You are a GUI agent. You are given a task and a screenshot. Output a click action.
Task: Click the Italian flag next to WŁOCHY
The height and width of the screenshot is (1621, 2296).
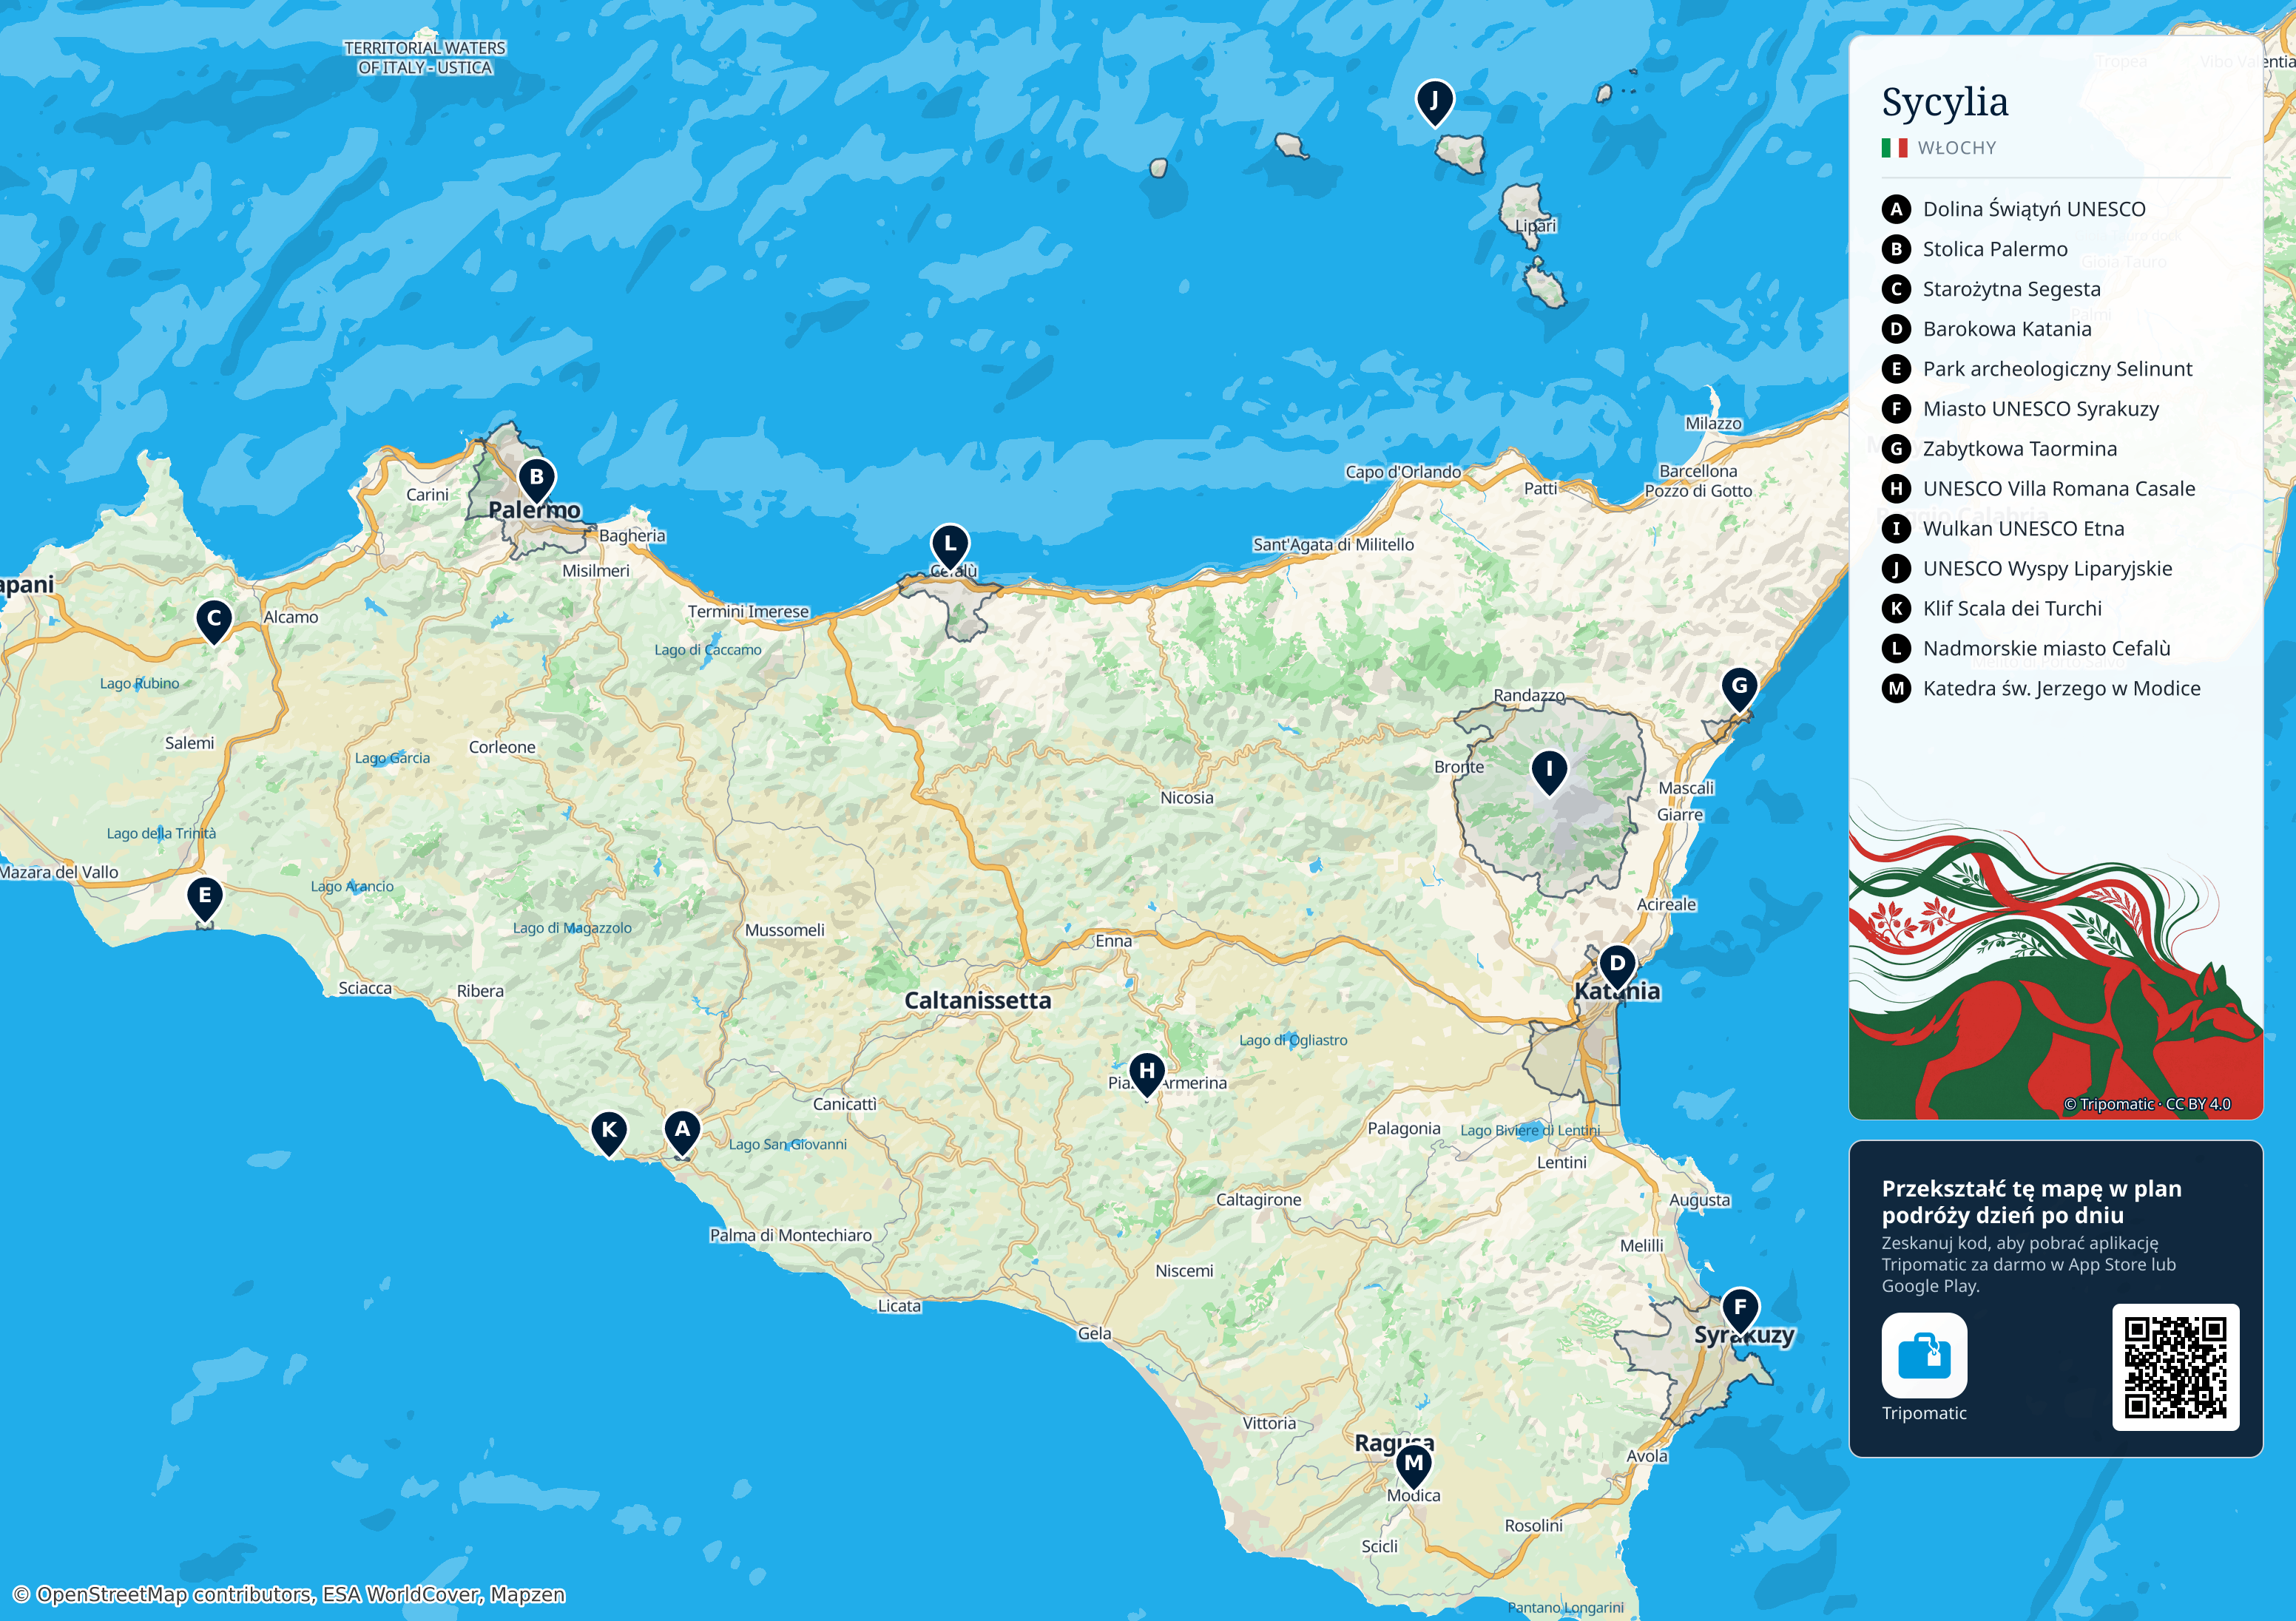point(1894,148)
